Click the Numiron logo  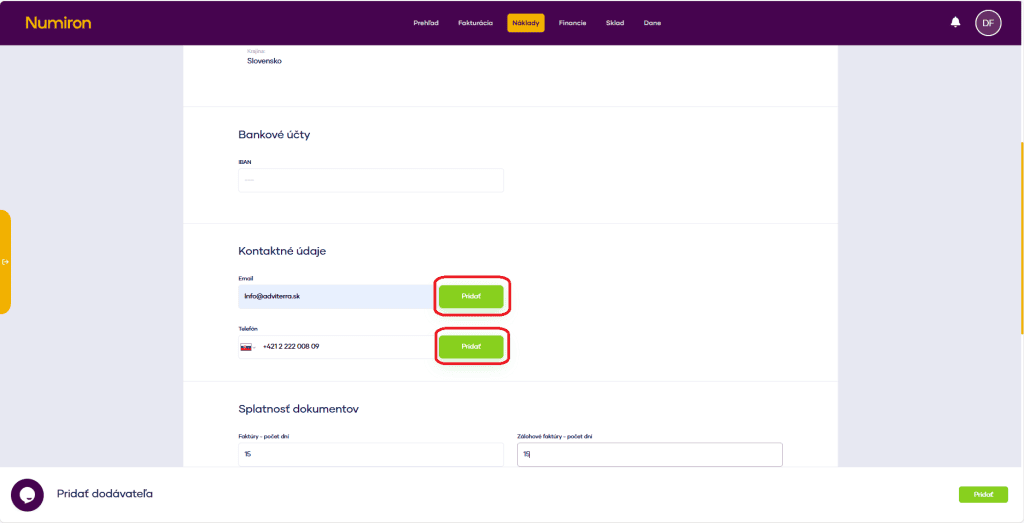(58, 22)
